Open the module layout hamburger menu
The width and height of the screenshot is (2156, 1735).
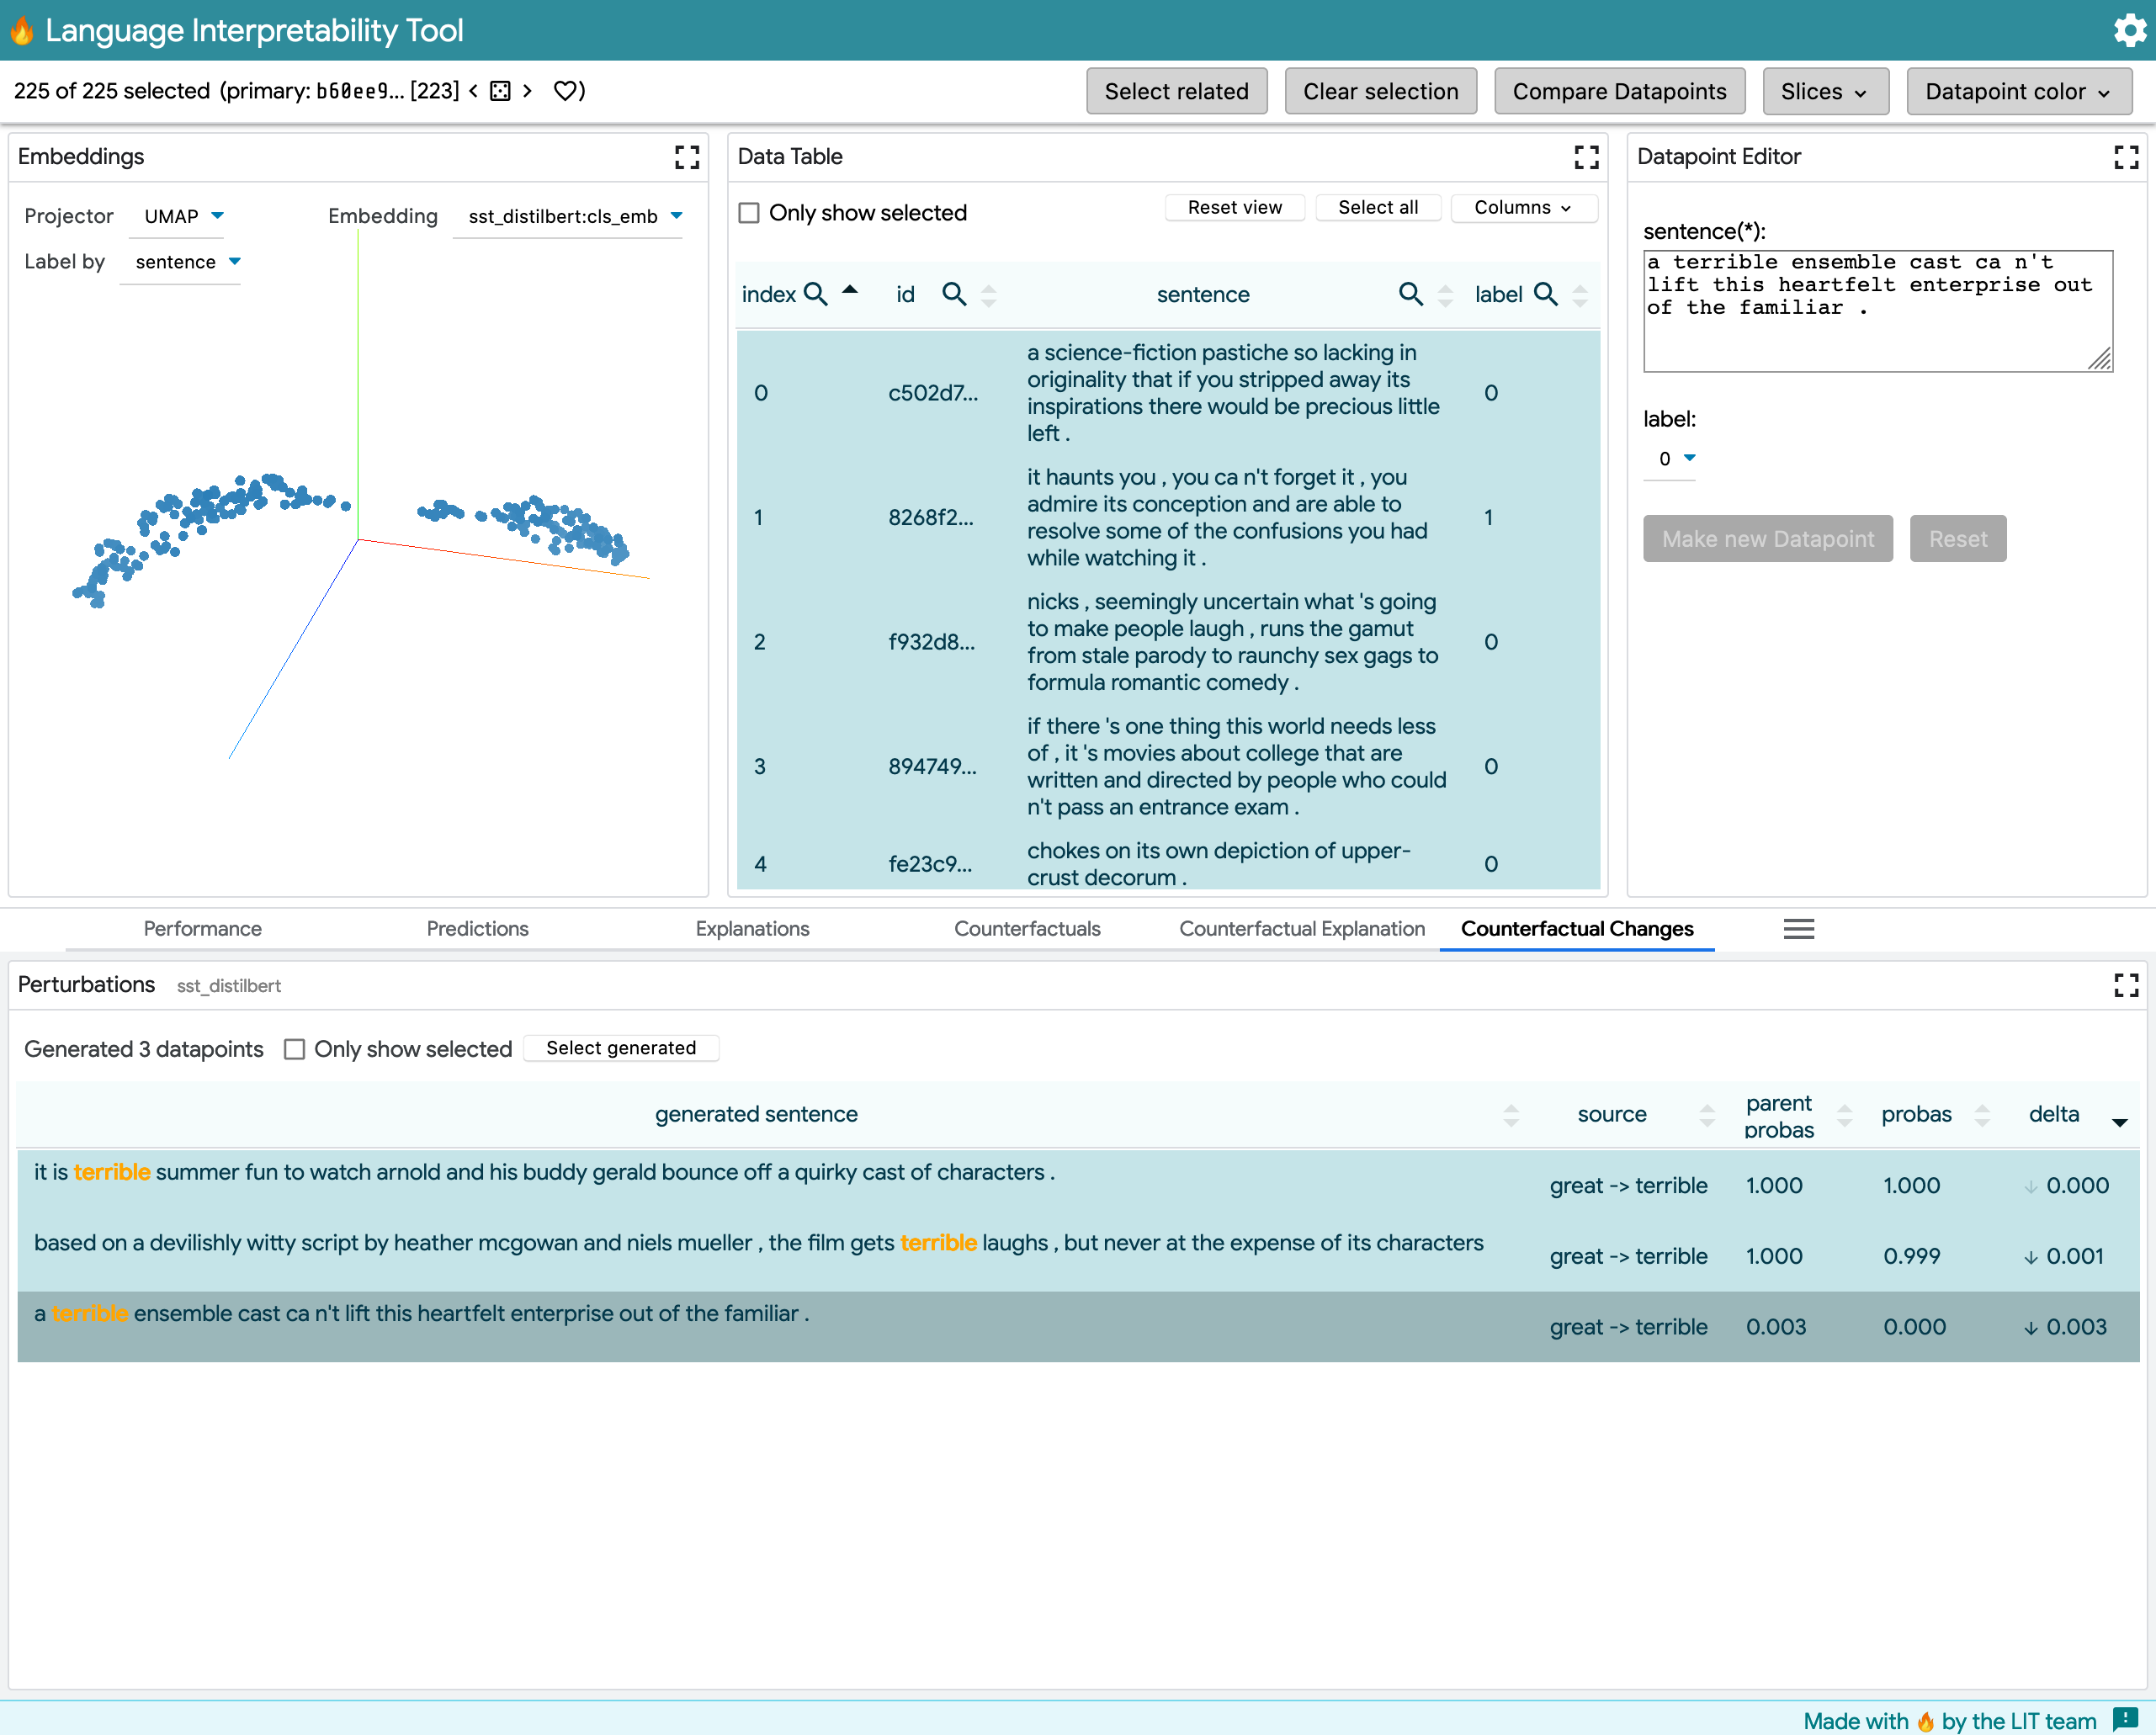(x=1799, y=929)
